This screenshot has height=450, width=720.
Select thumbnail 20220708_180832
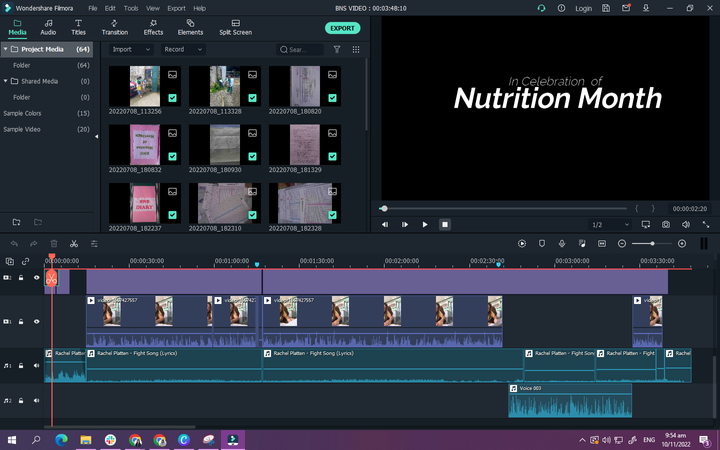pos(145,145)
